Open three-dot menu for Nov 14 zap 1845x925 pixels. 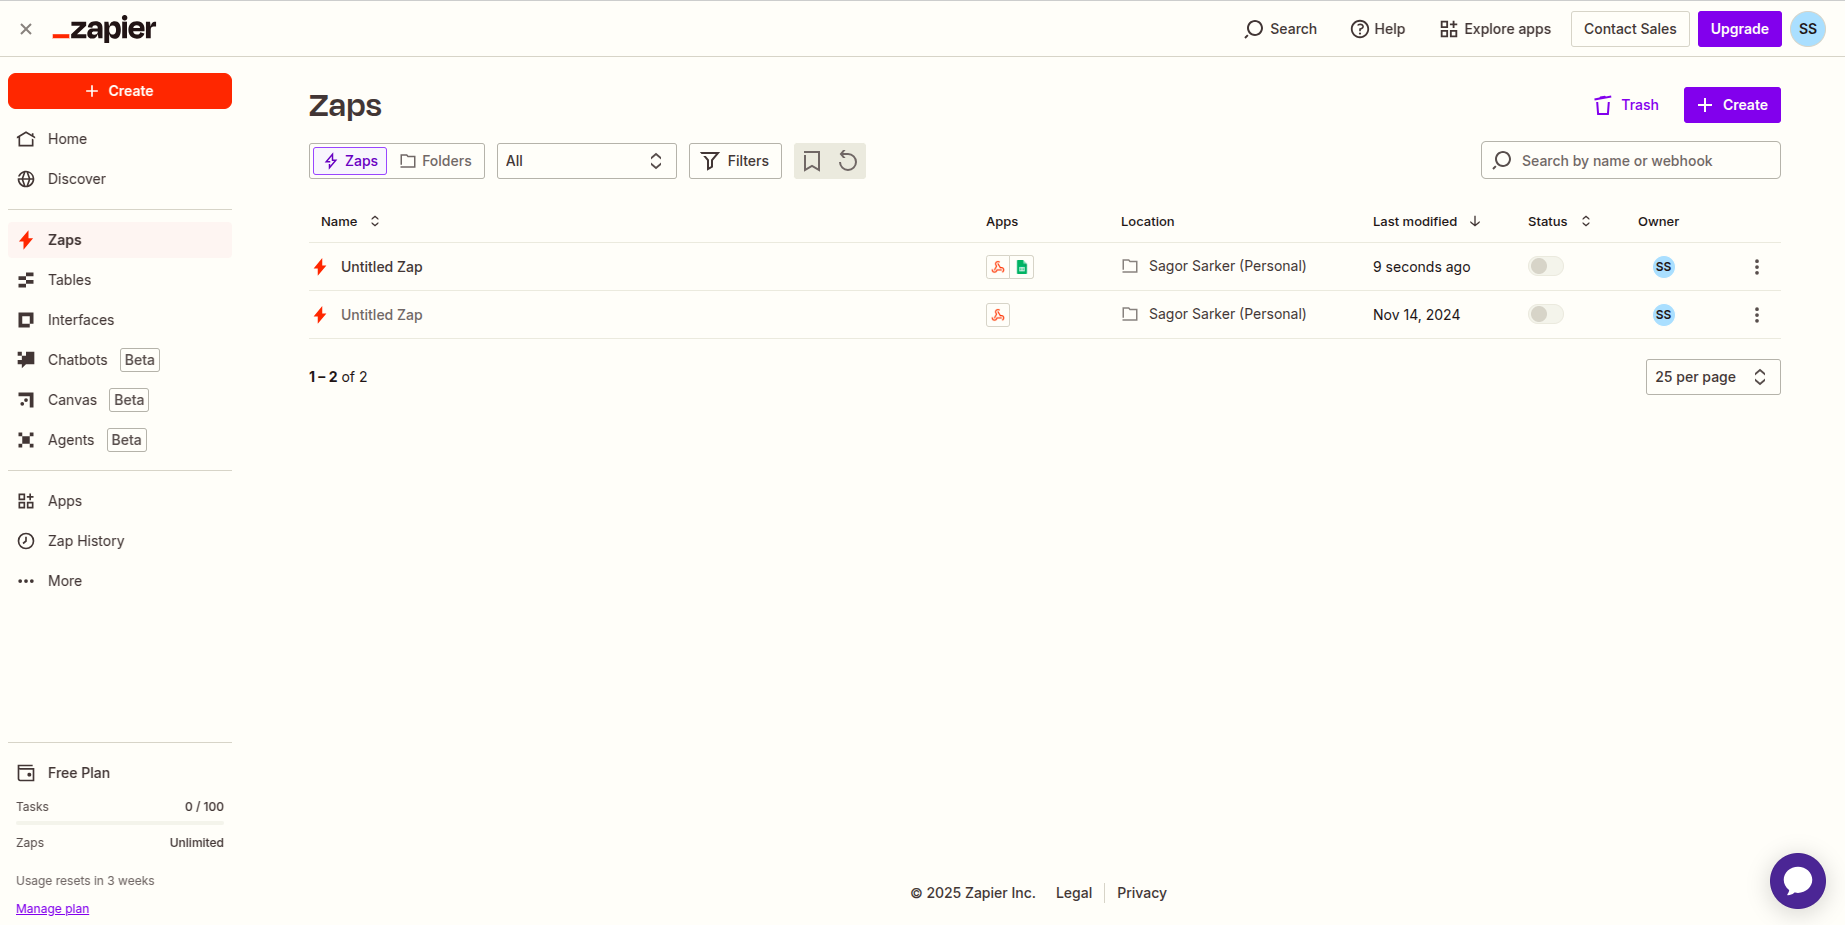pos(1757,315)
